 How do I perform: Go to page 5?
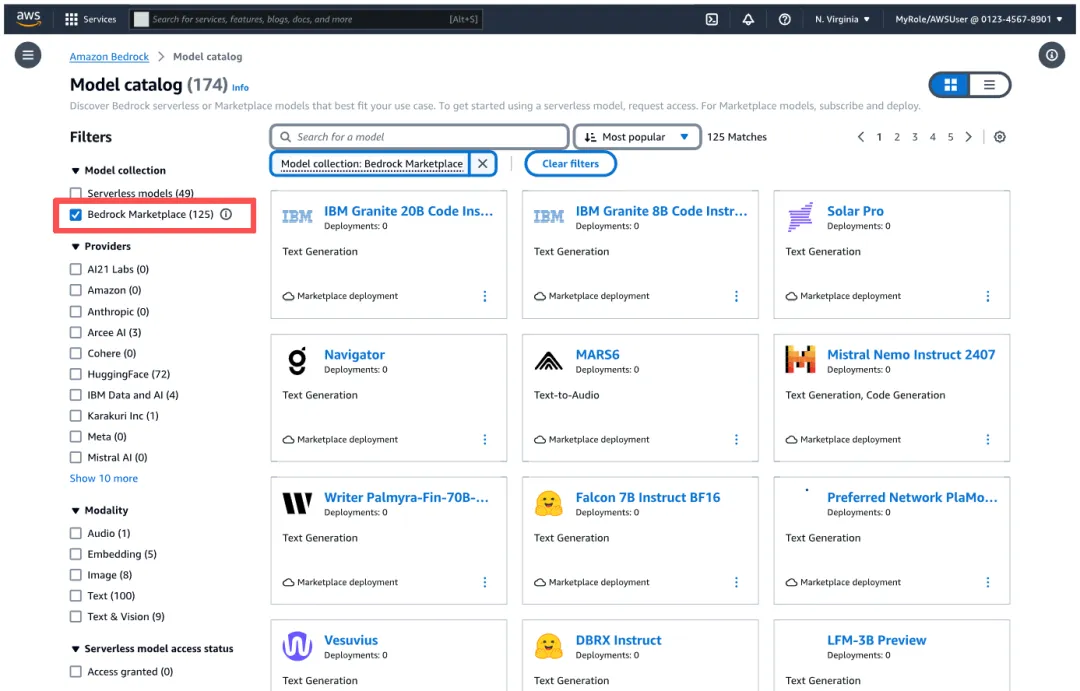click(951, 137)
